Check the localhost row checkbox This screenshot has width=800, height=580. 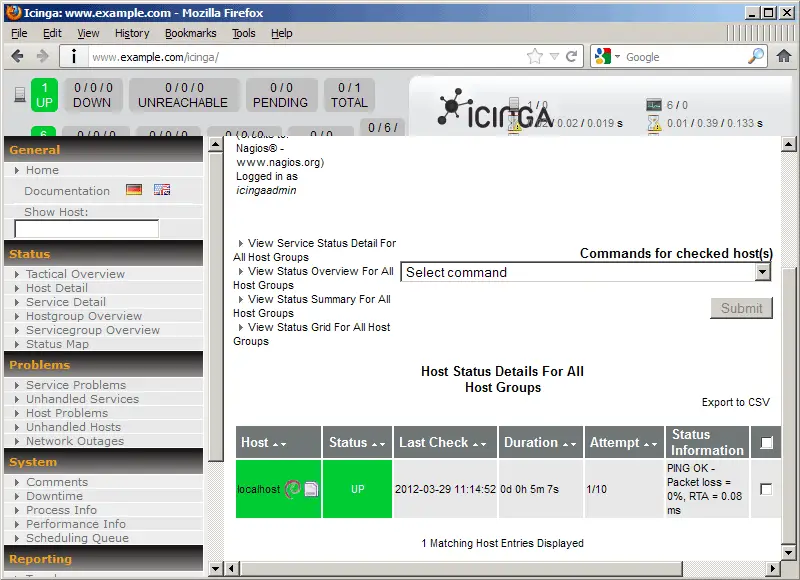coord(766,489)
